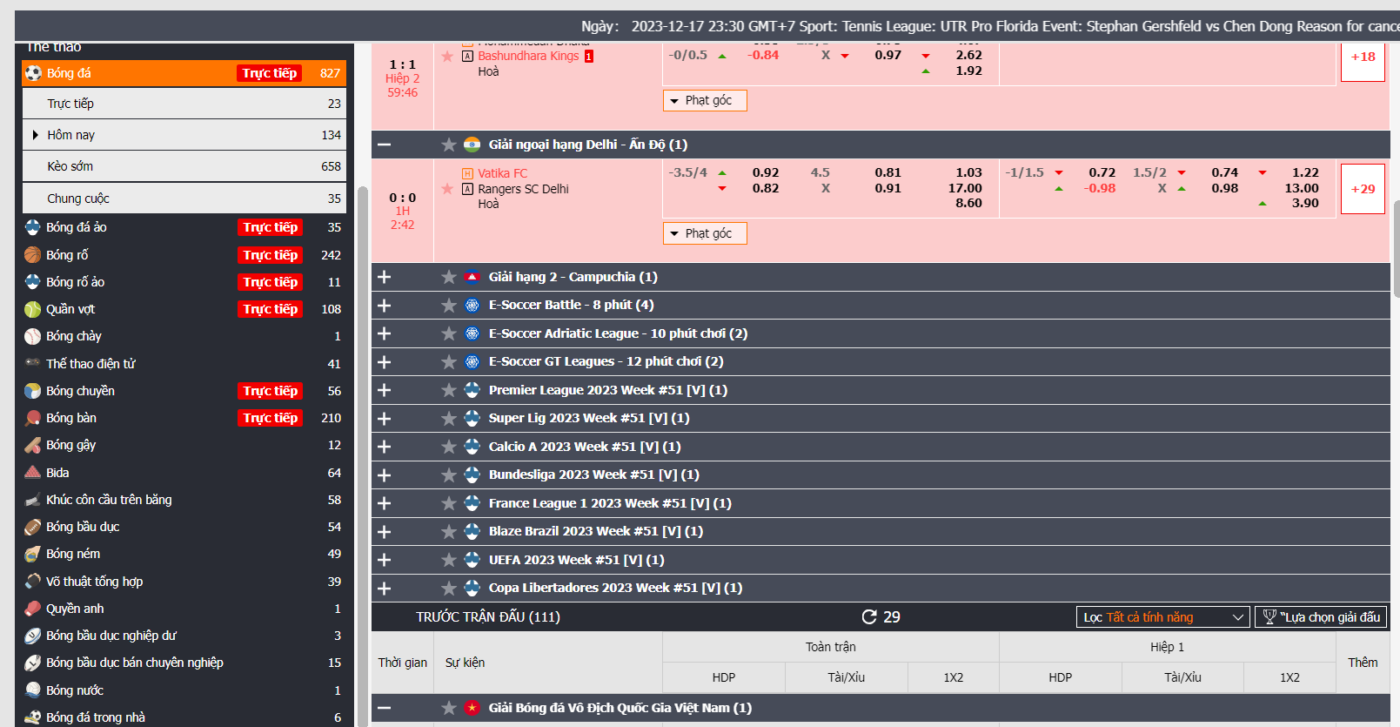The height and width of the screenshot is (727, 1400).
Task: Click the Hiệp 1 draw odds 3.90
Action: [x=1305, y=203]
